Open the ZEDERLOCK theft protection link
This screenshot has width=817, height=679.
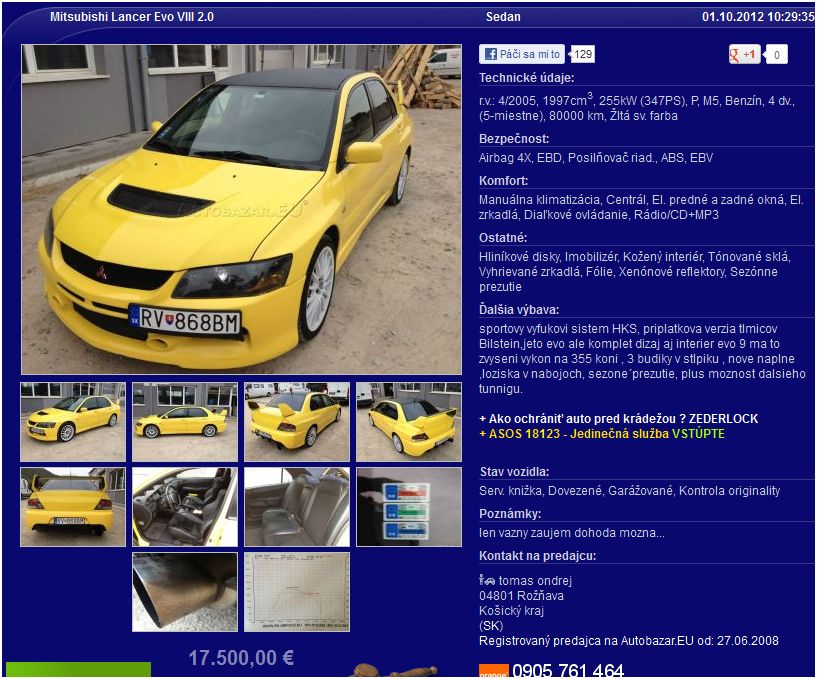[618, 419]
